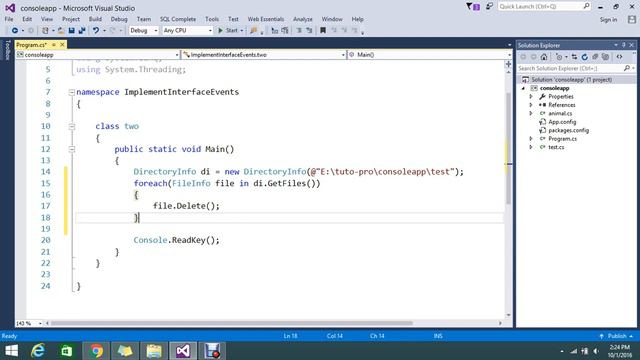
Task: Open Pending Changes Filter in Solution Explorer
Action: (560, 57)
